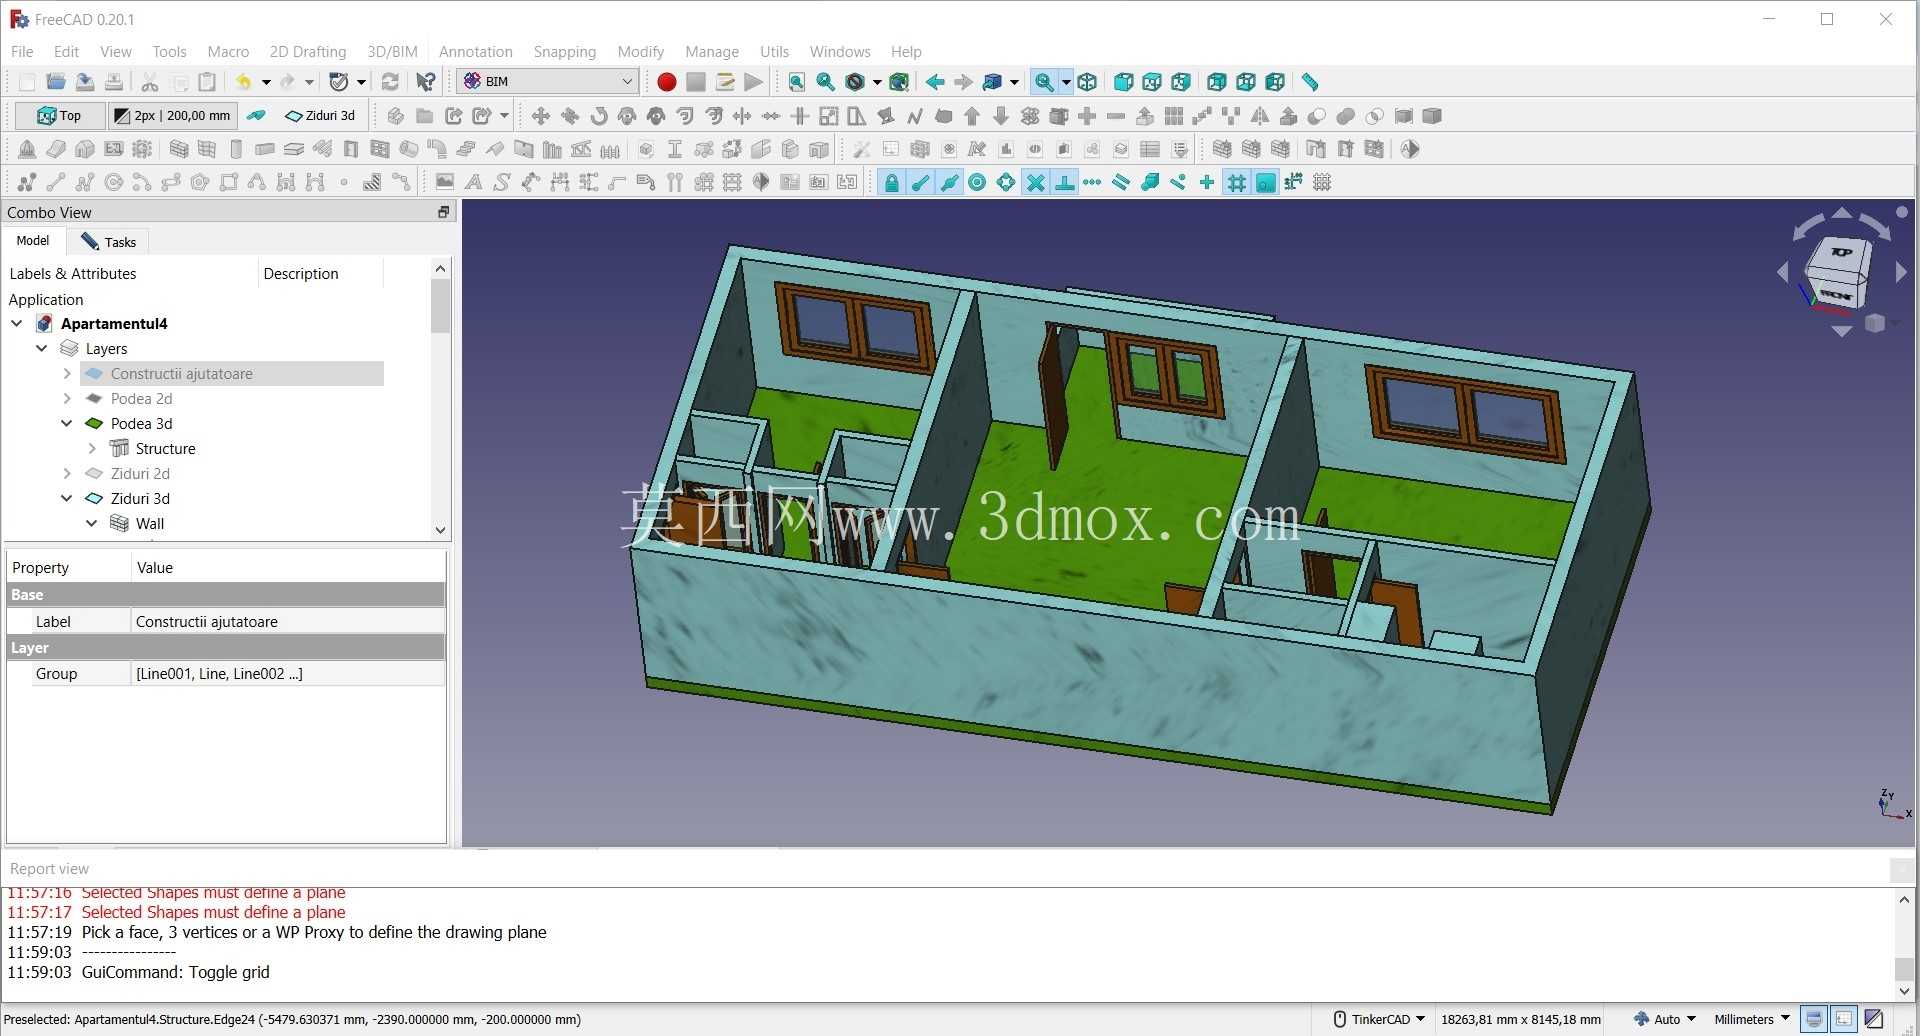This screenshot has width=1920, height=1036.
Task: Click the Draft Line tool icon
Action: pos(56,182)
